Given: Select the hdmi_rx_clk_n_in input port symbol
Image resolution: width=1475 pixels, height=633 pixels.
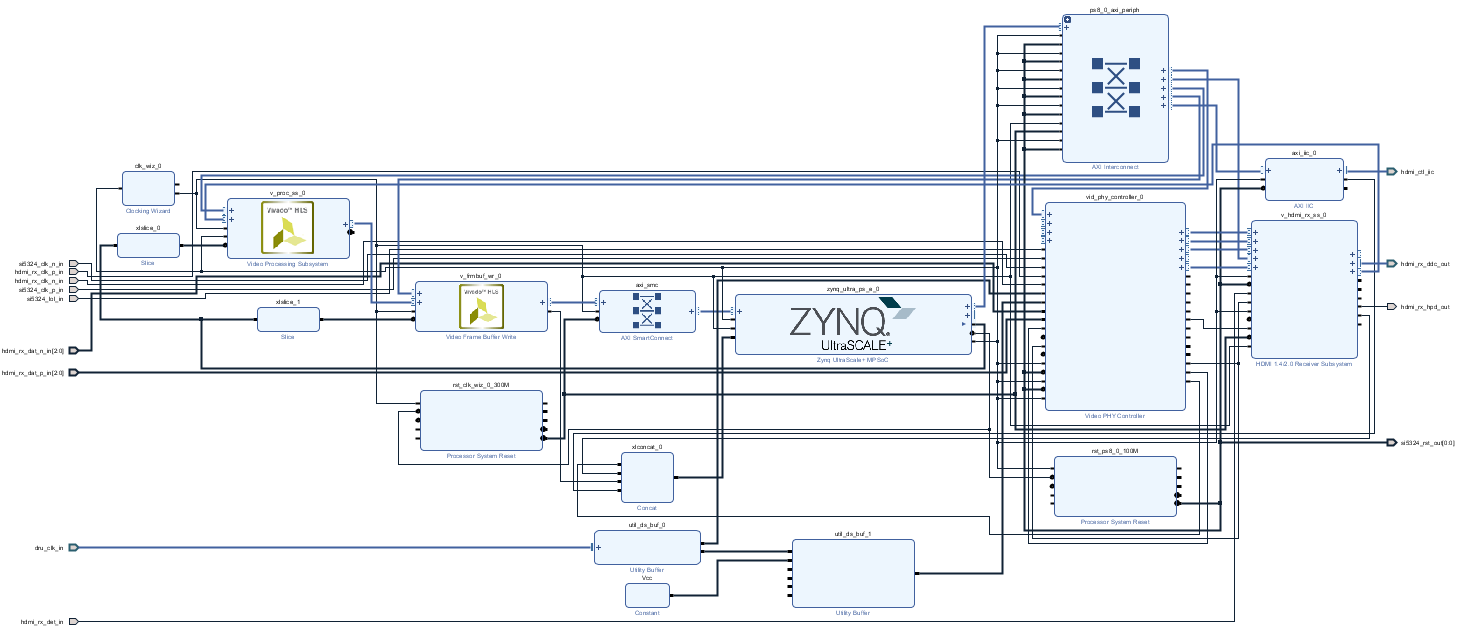Looking at the screenshot, I should [x=73, y=281].
